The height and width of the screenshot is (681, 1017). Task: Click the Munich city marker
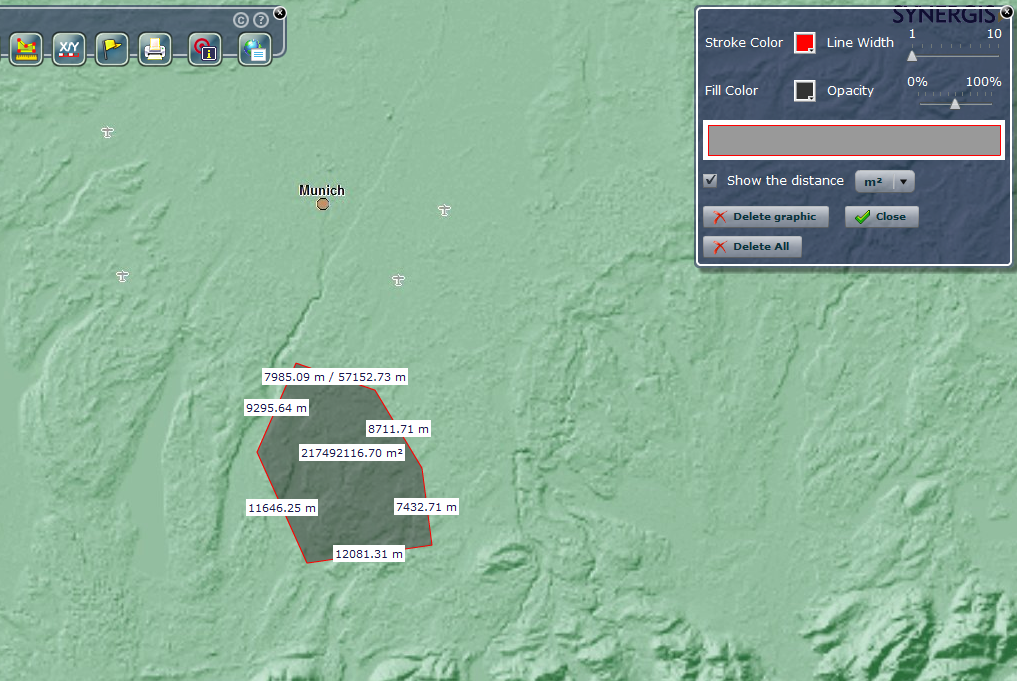(x=323, y=204)
